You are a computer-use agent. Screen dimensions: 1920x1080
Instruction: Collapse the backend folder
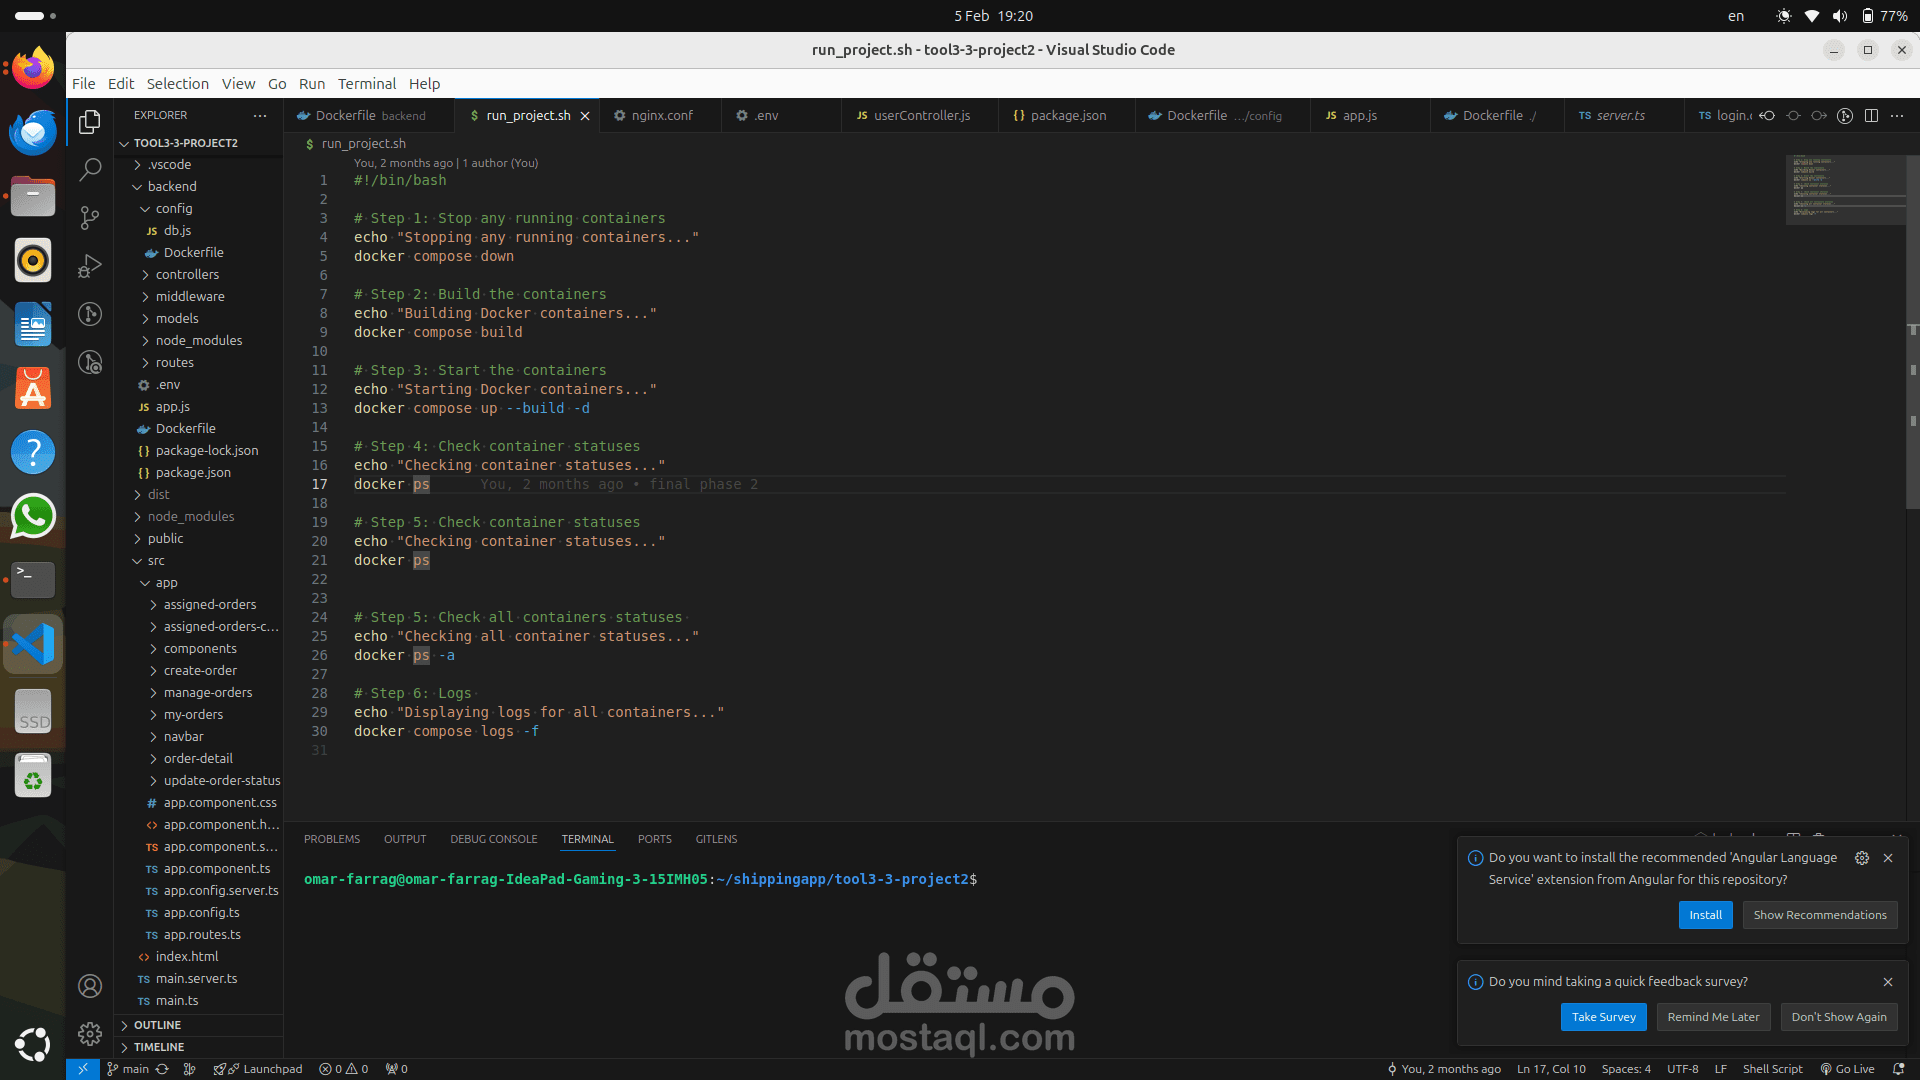(x=172, y=187)
